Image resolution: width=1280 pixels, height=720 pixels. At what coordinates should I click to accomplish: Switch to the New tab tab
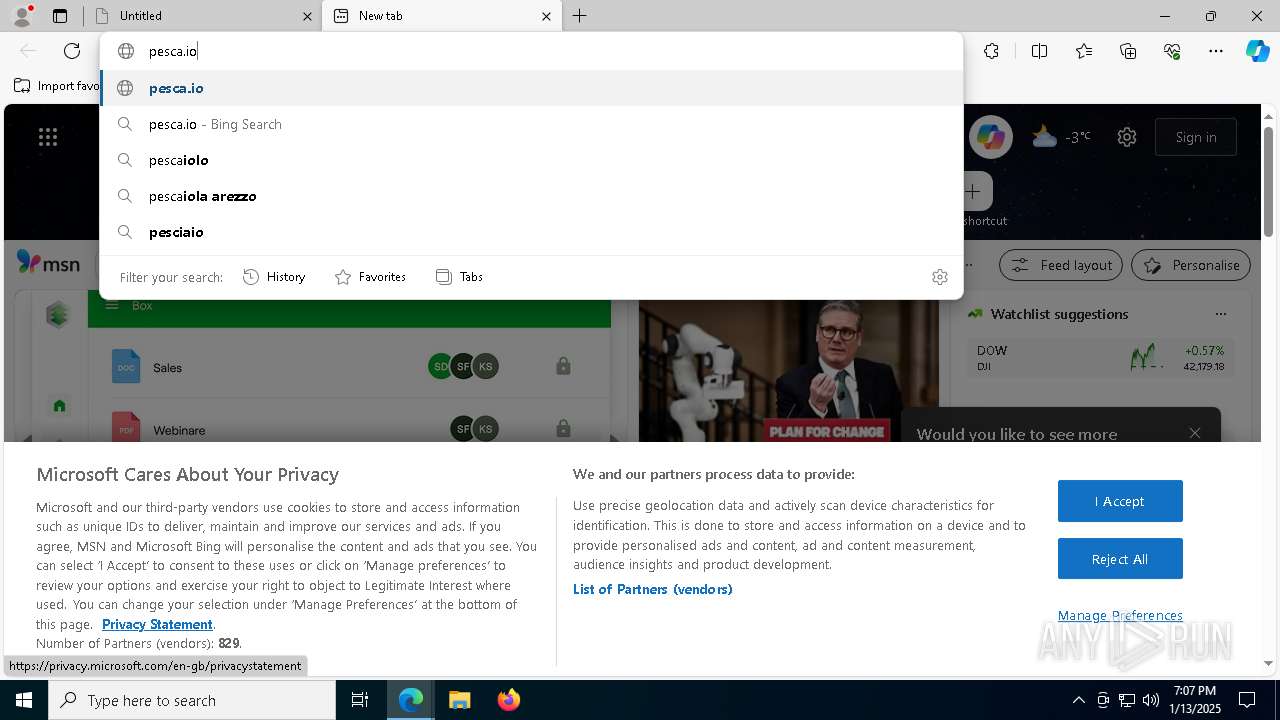pos(440,16)
